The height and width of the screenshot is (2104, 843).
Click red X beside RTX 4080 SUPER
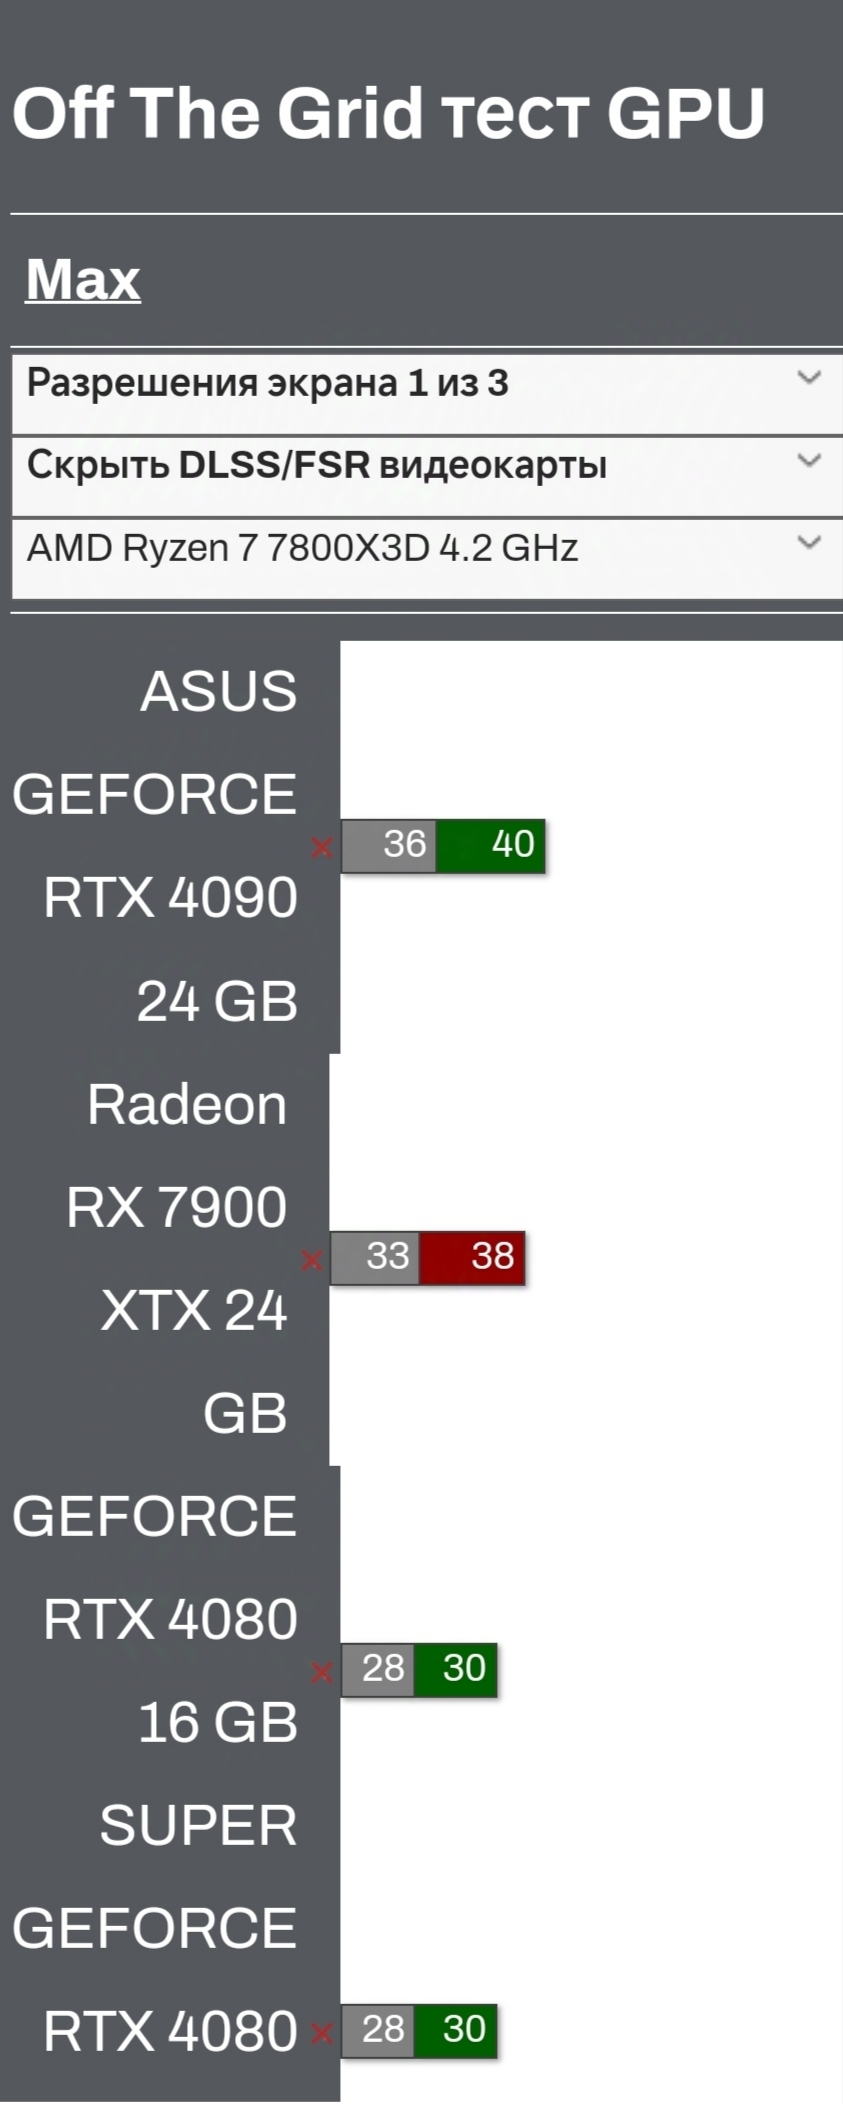321,1672
